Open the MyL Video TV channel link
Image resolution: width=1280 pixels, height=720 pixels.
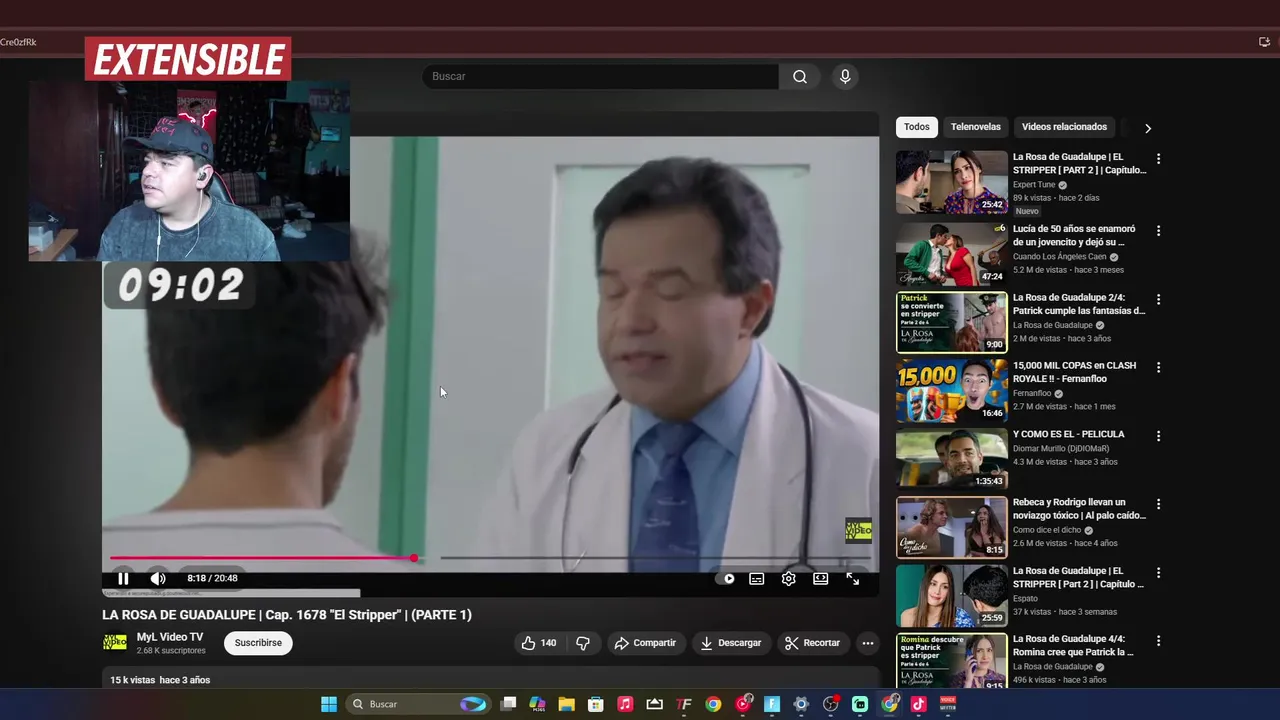tap(170, 637)
